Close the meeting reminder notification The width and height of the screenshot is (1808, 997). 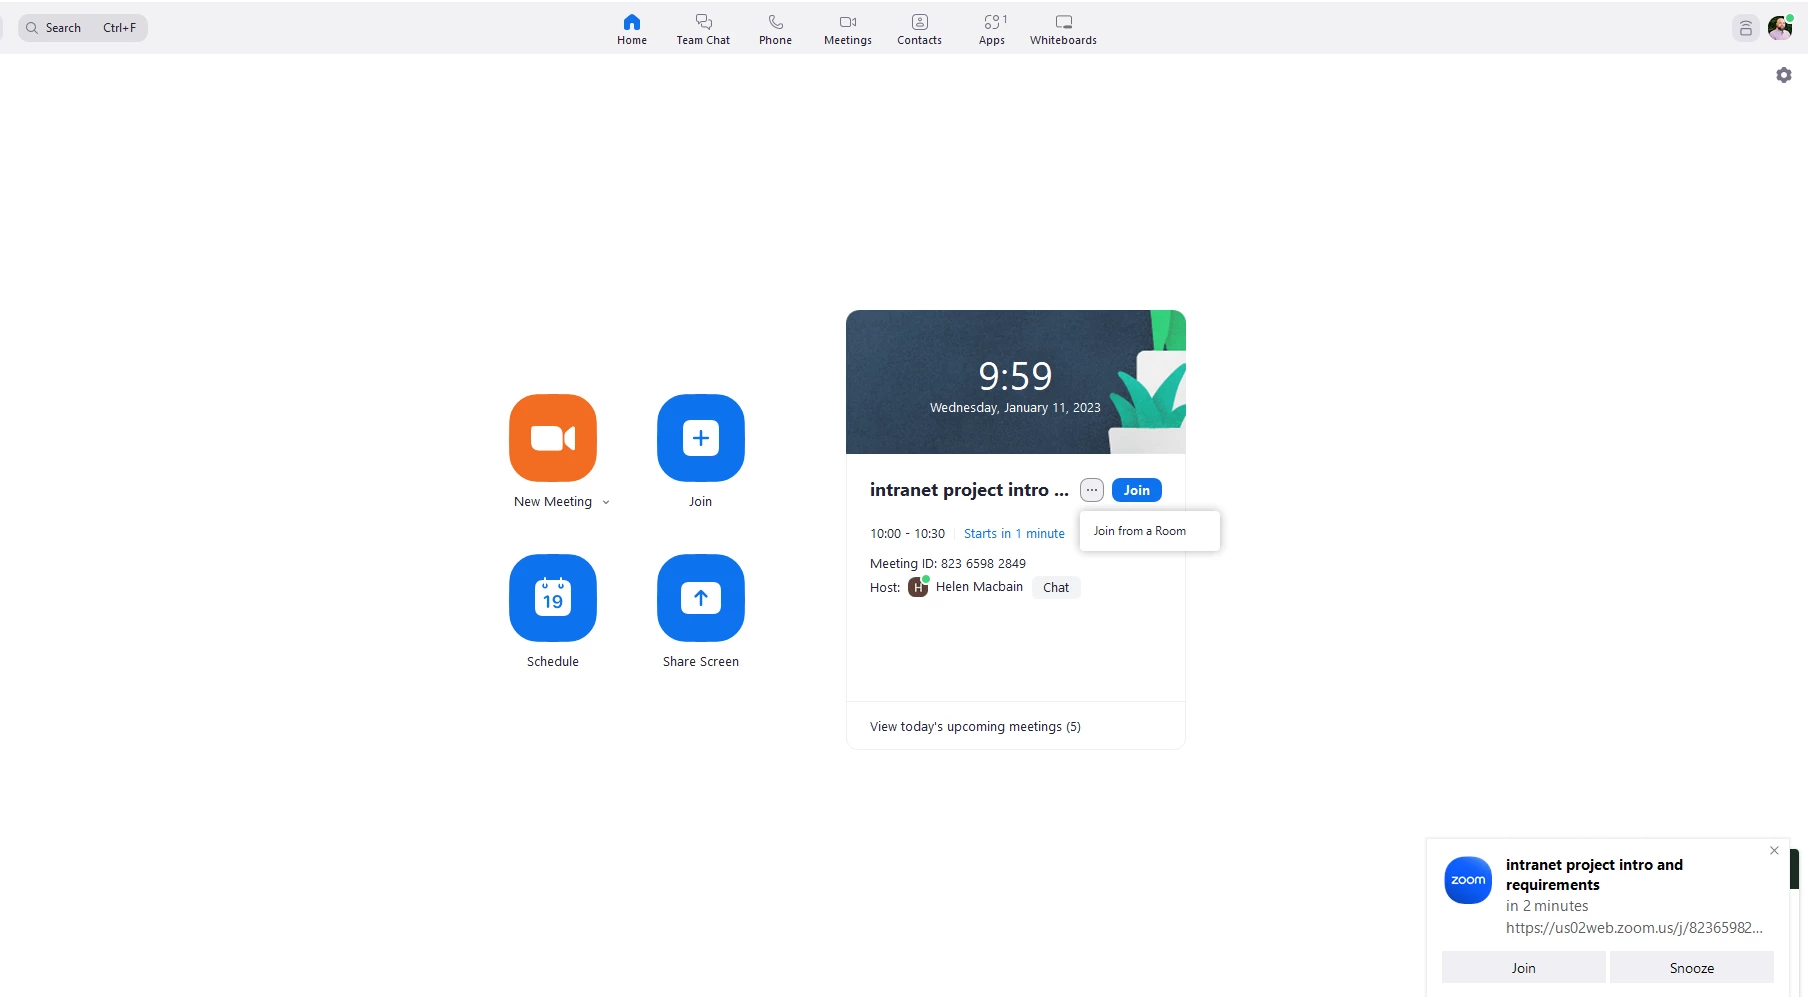1774,851
